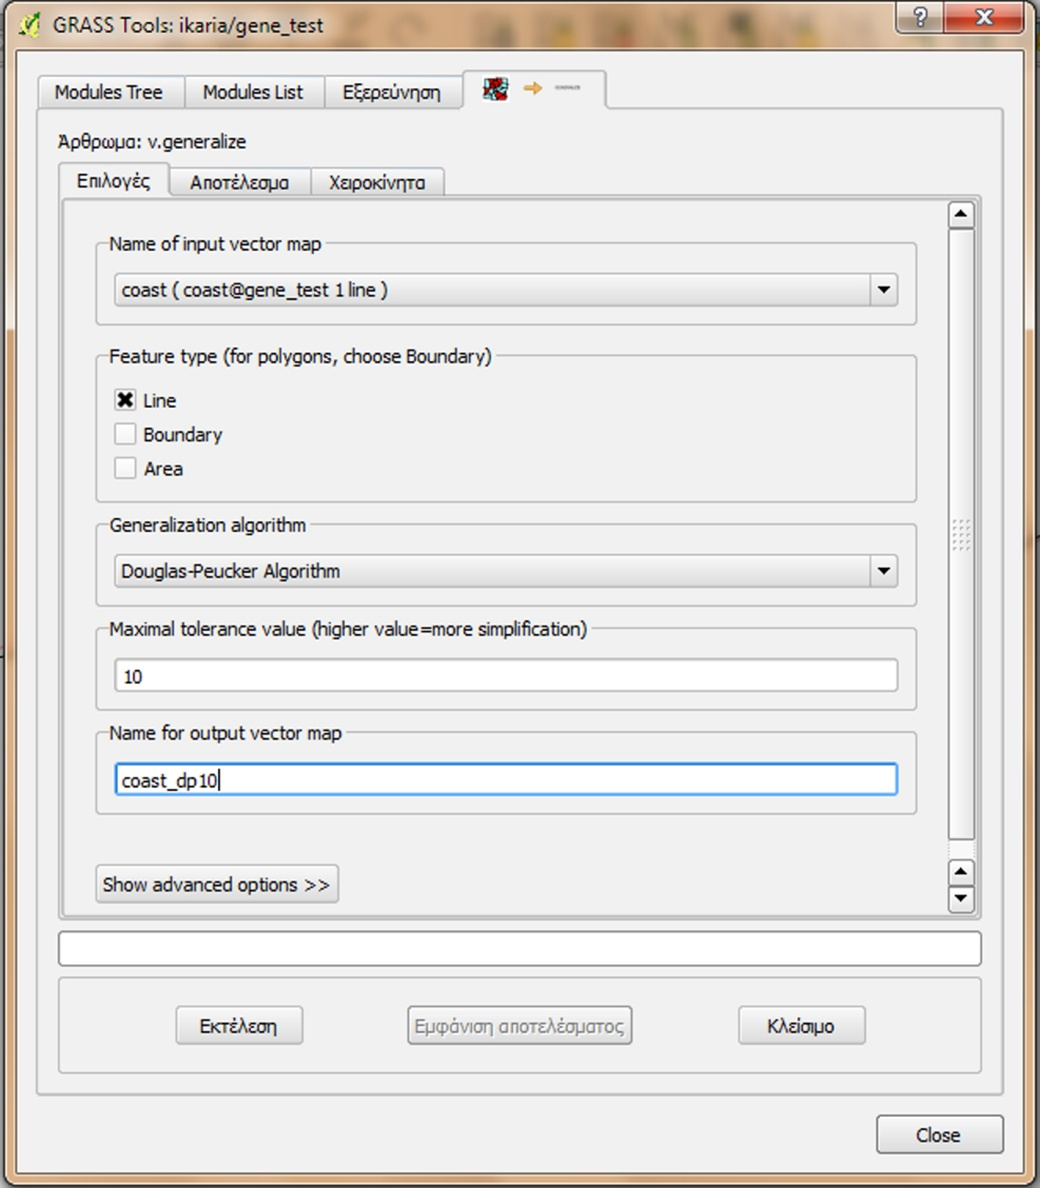1040x1188 pixels.
Task: Open the v.generalize module icon tab
Action: click(534, 89)
